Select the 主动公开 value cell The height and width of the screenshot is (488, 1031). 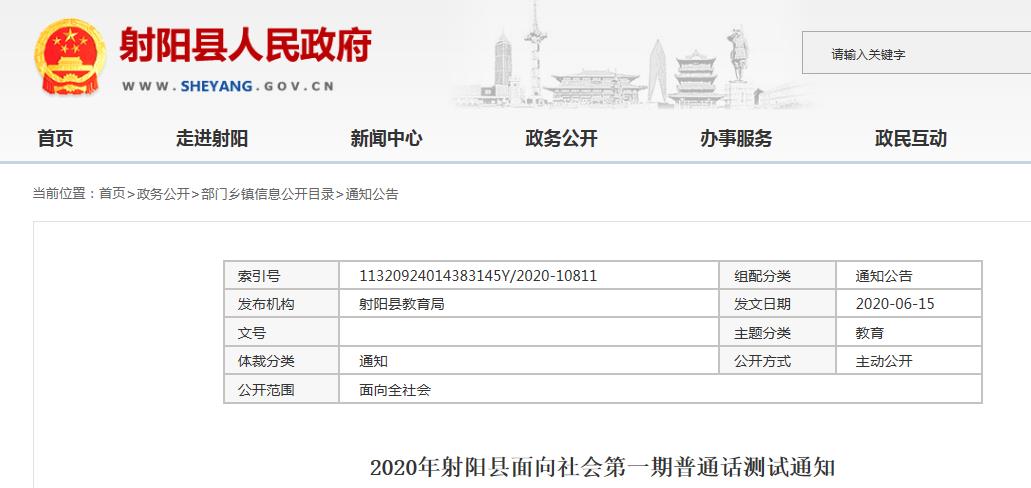[909, 361]
